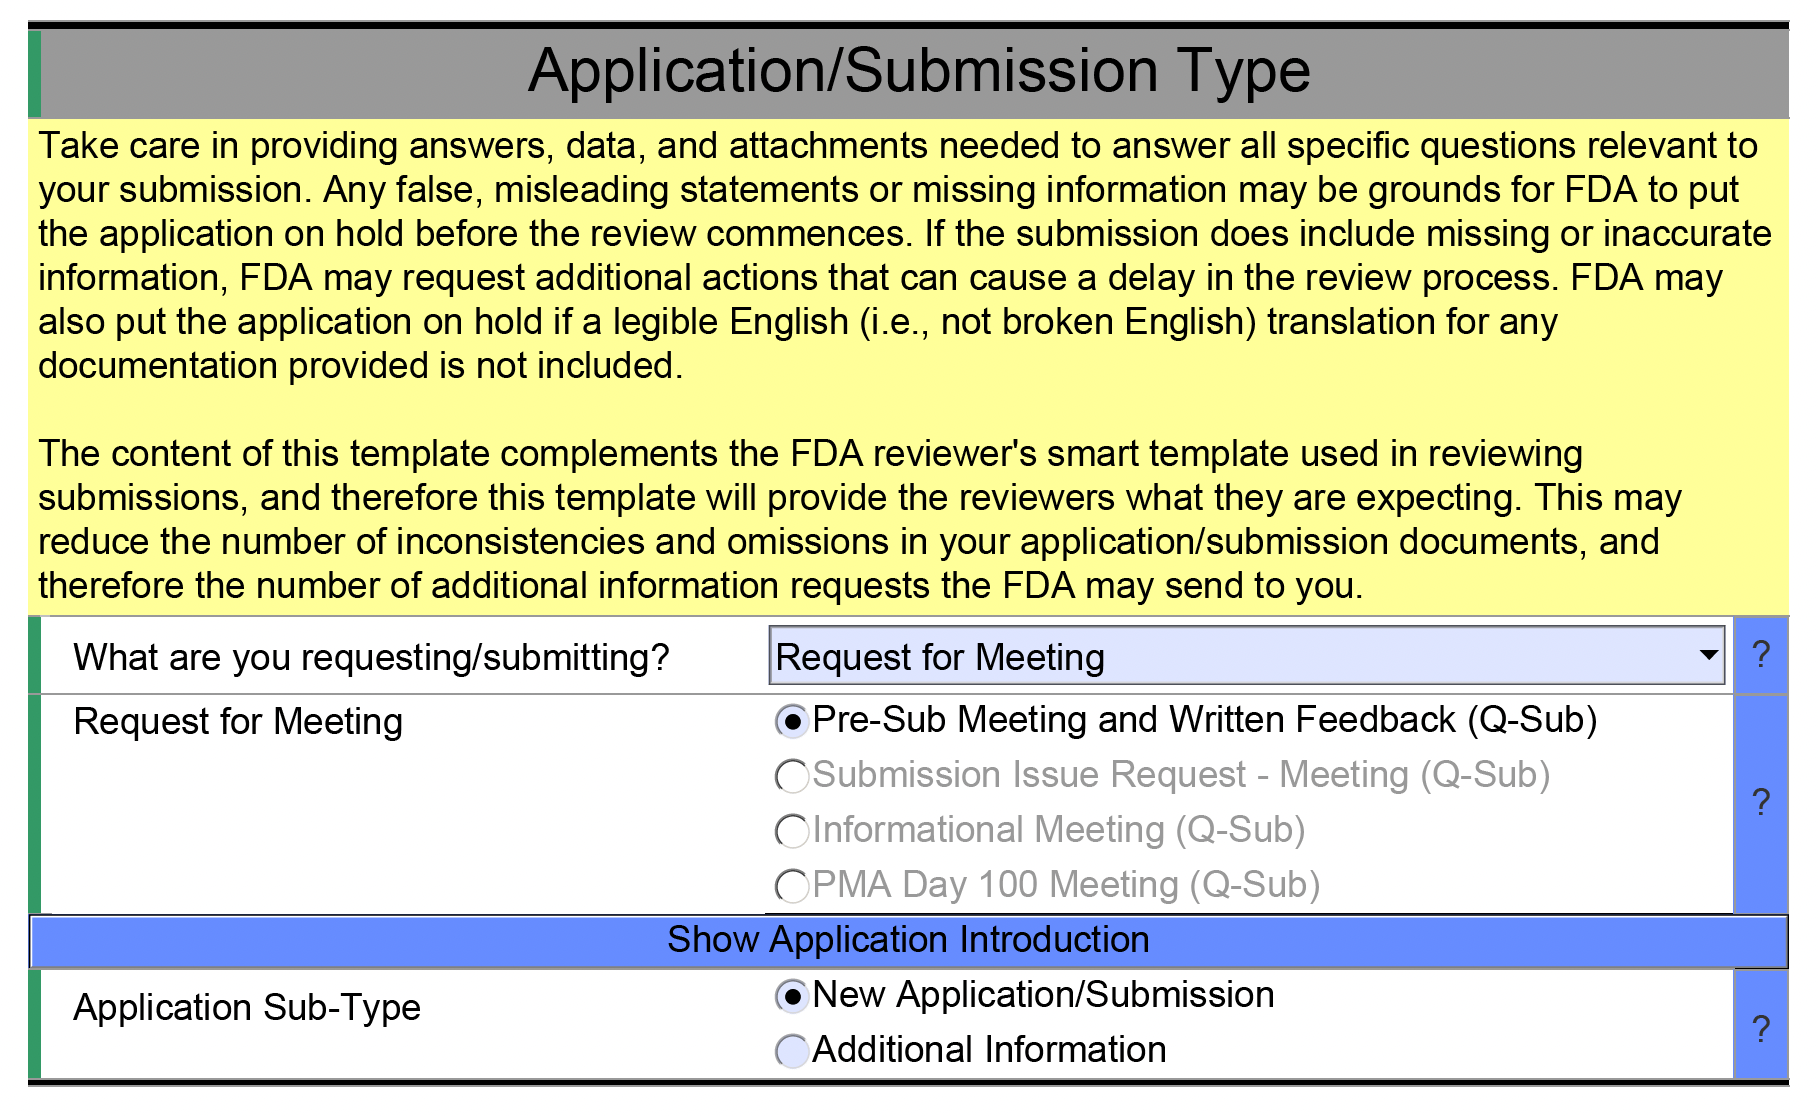The width and height of the screenshot is (1818, 1116).
Task: Click the help question mark beside the requesting/submitting dropdown
Action: point(1761,655)
